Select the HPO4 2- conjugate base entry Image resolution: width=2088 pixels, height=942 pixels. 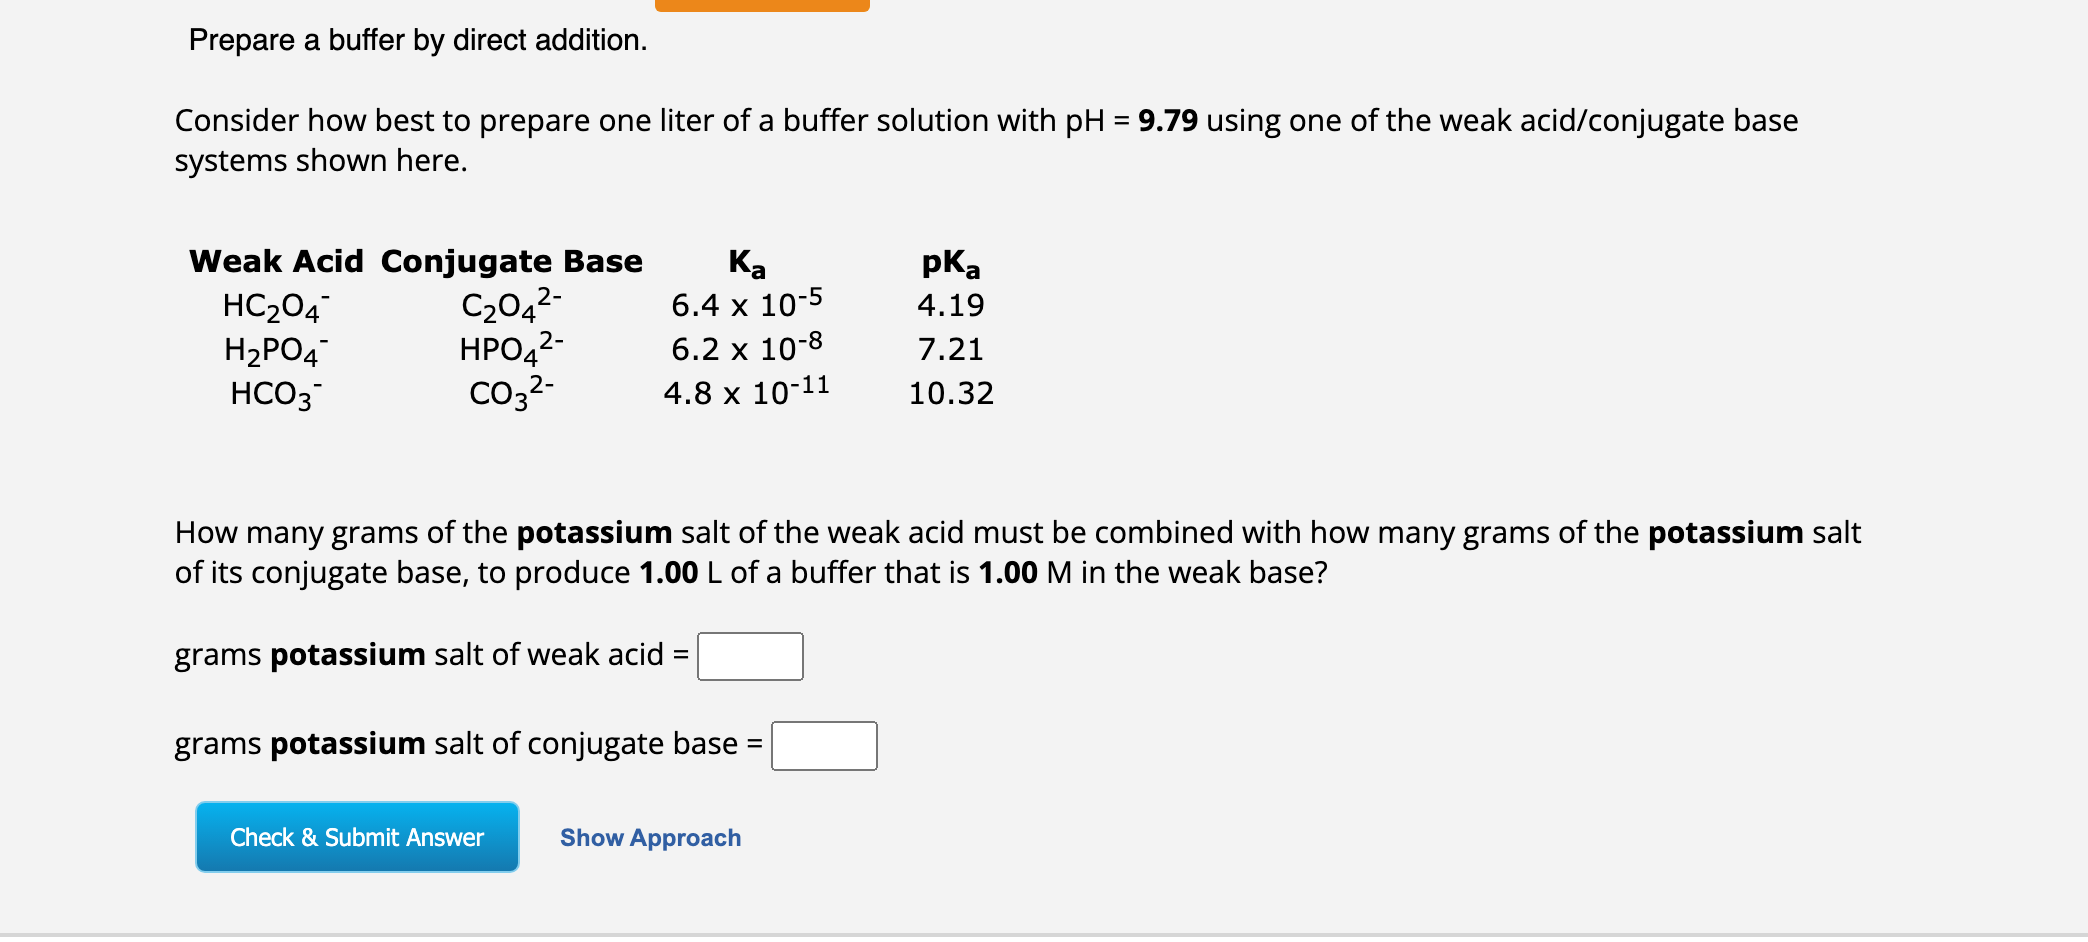click(x=512, y=349)
